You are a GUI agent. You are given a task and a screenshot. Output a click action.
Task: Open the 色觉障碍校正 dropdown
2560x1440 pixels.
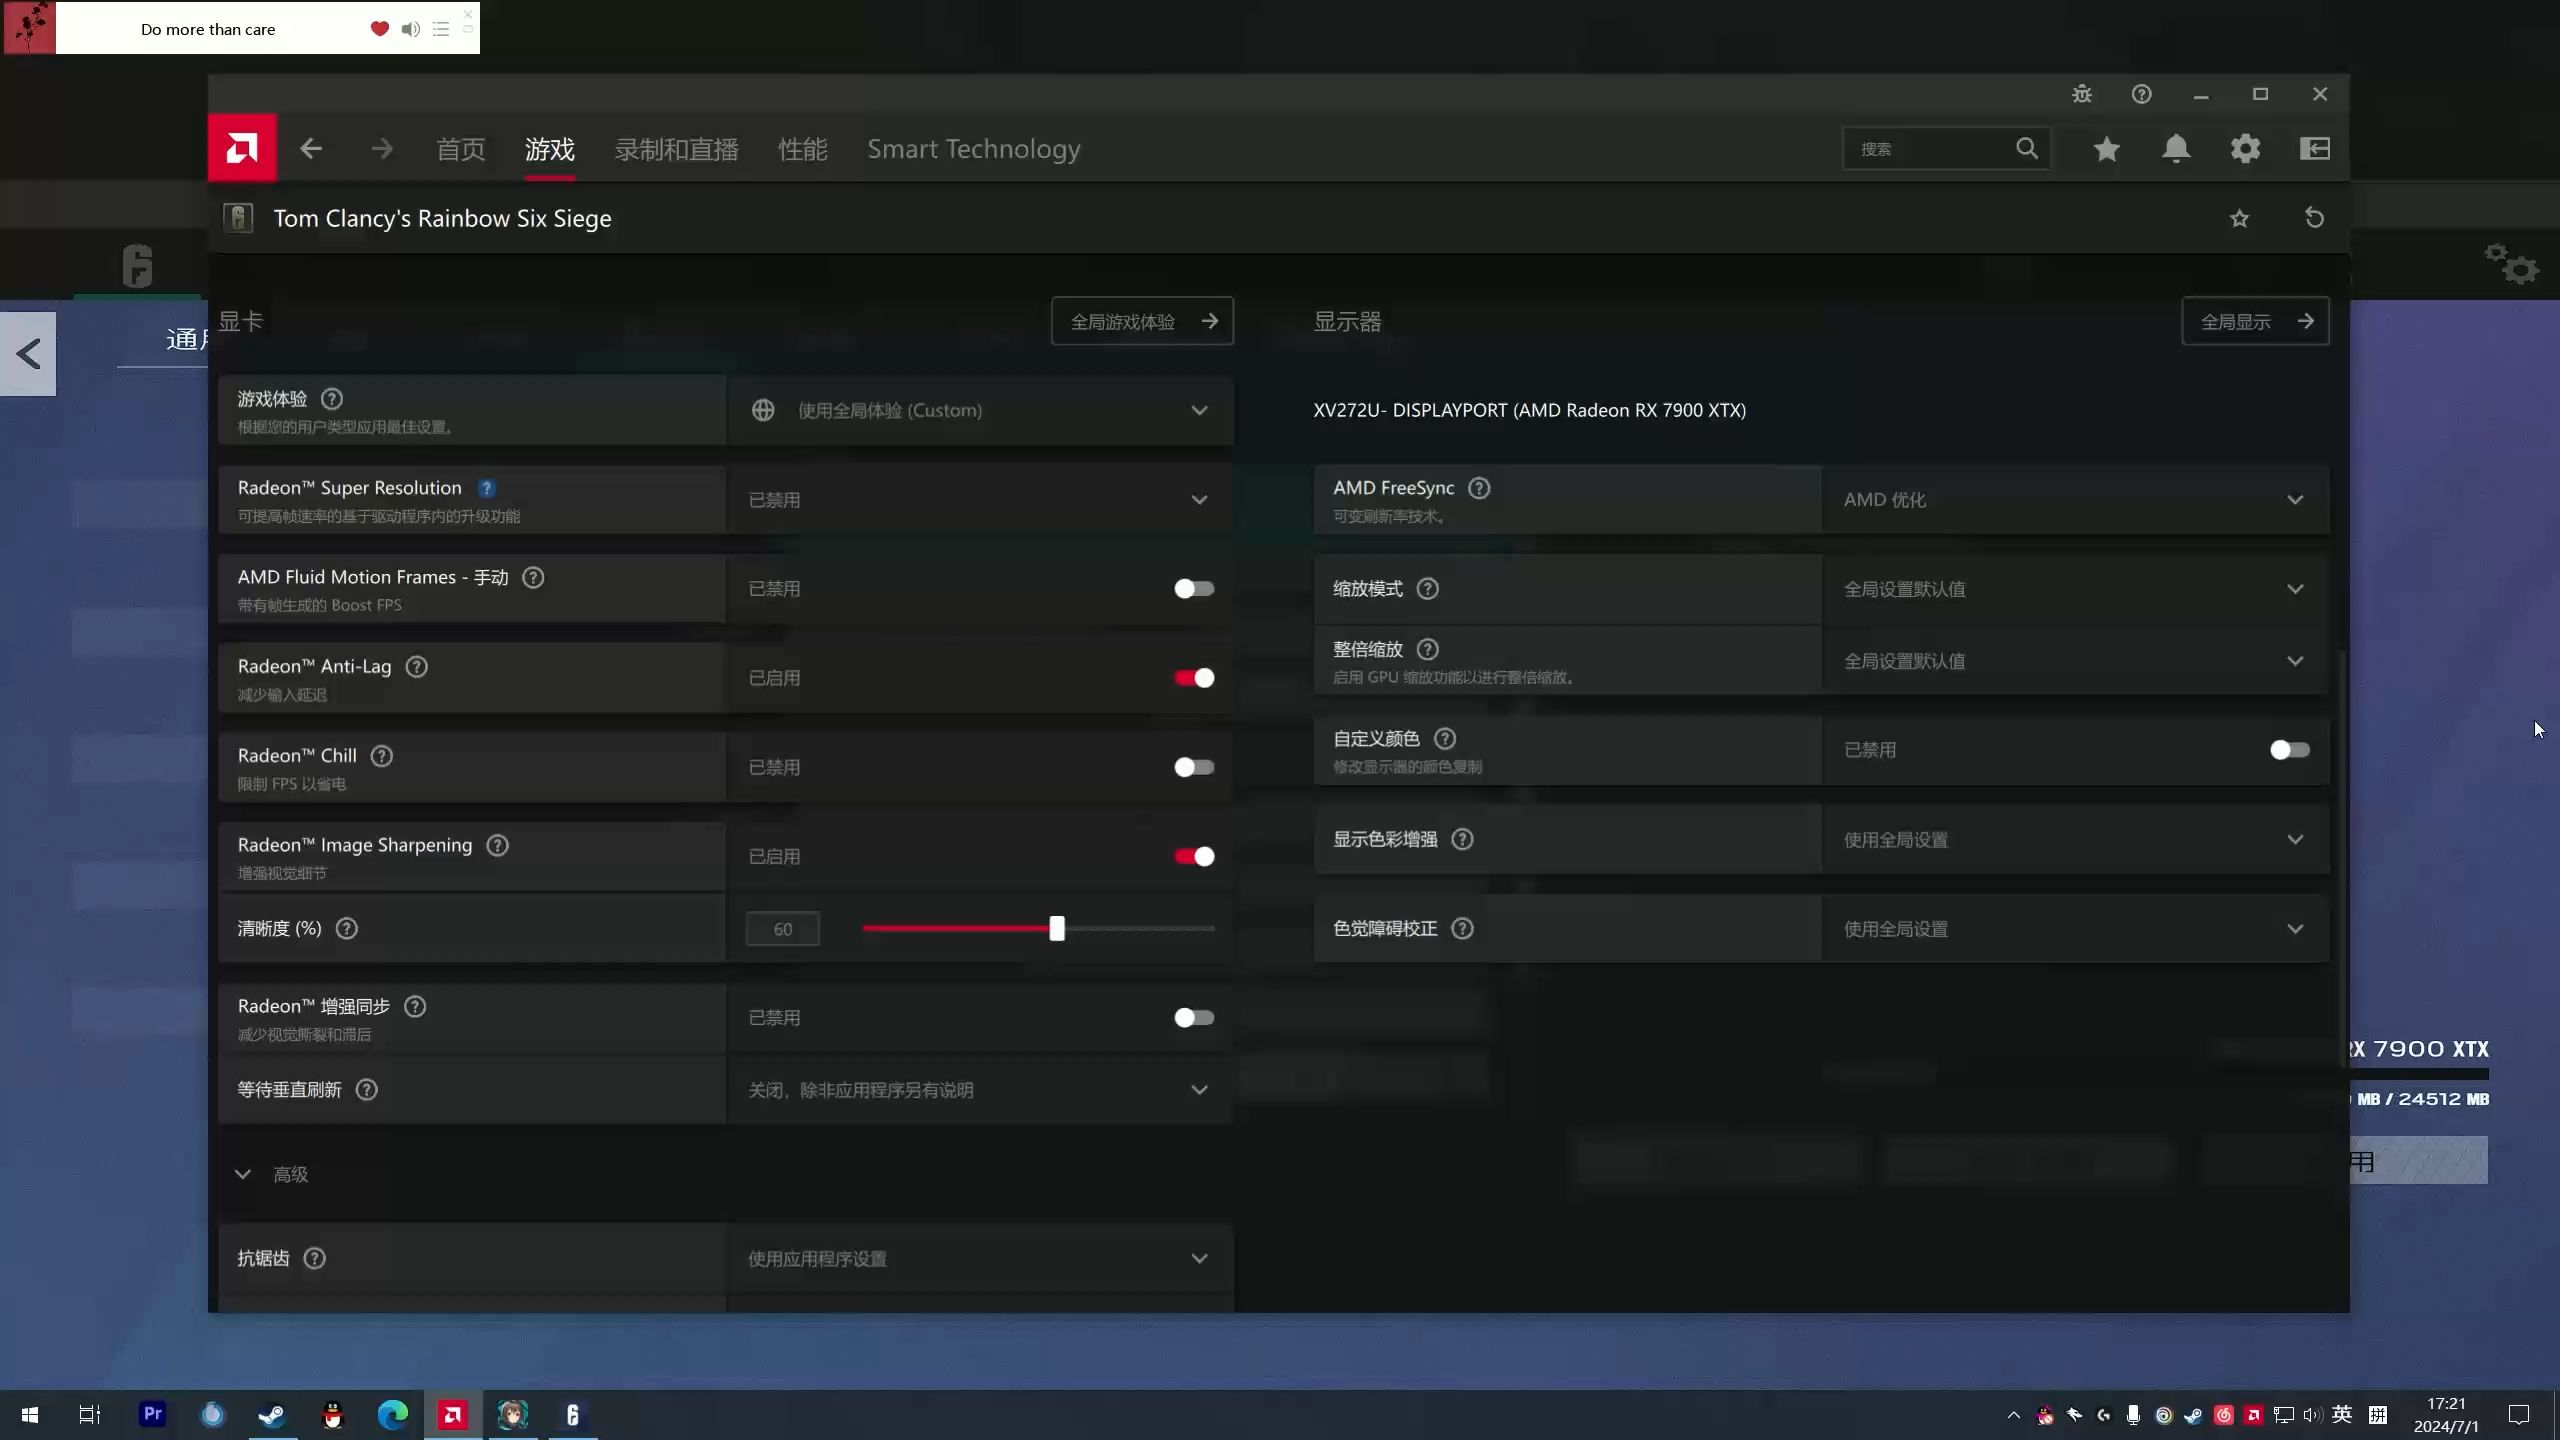(2075, 928)
